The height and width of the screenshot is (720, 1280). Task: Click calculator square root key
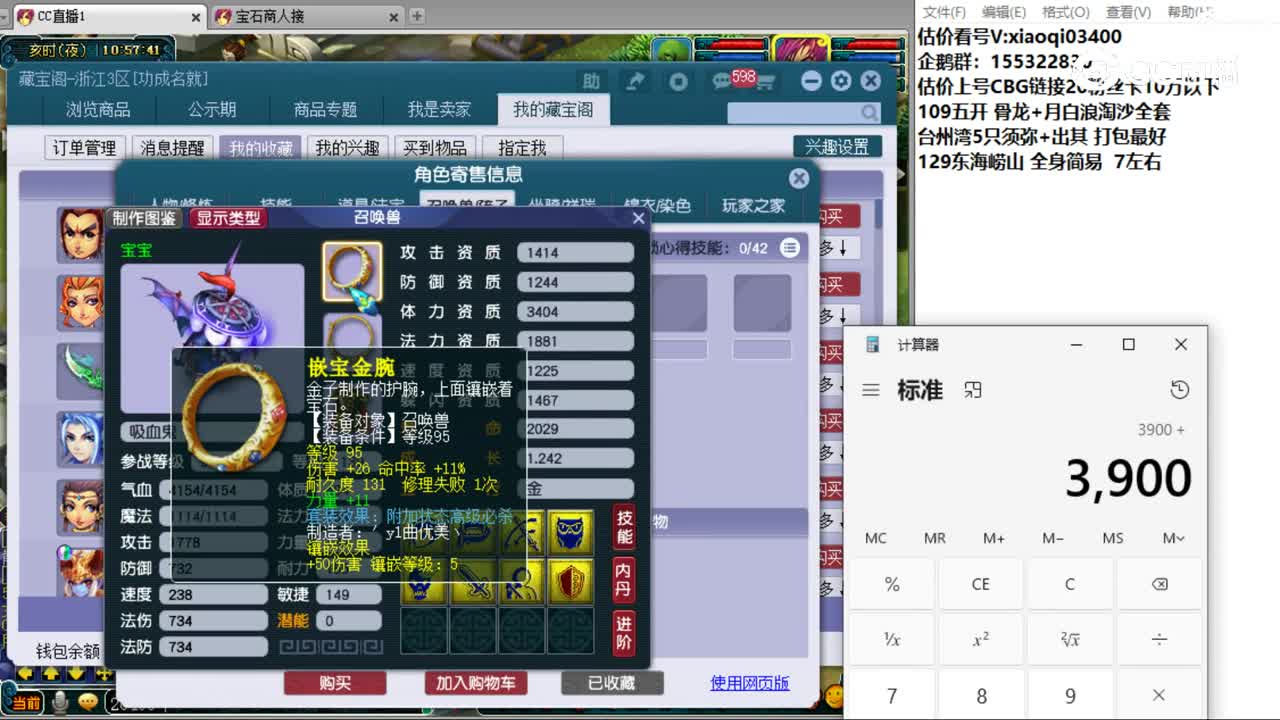click(x=1070, y=639)
